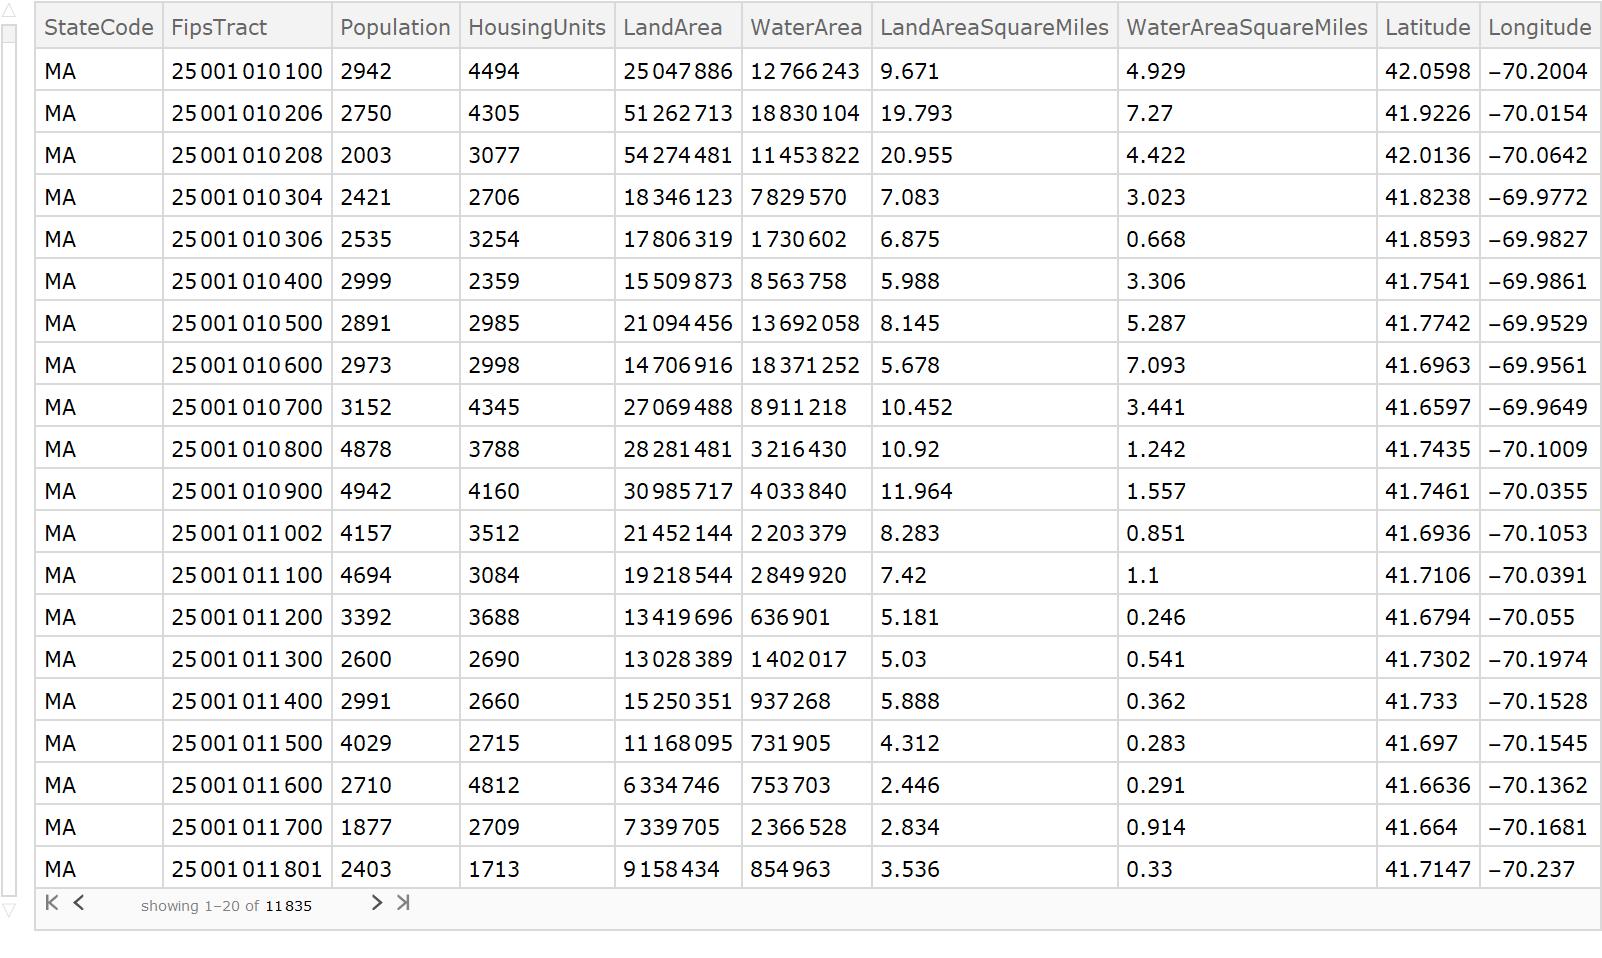This screenshot has width=1602, height=958.
Task: Click the scroll up arrow on left scrollbar
Action: pos(8,11)
